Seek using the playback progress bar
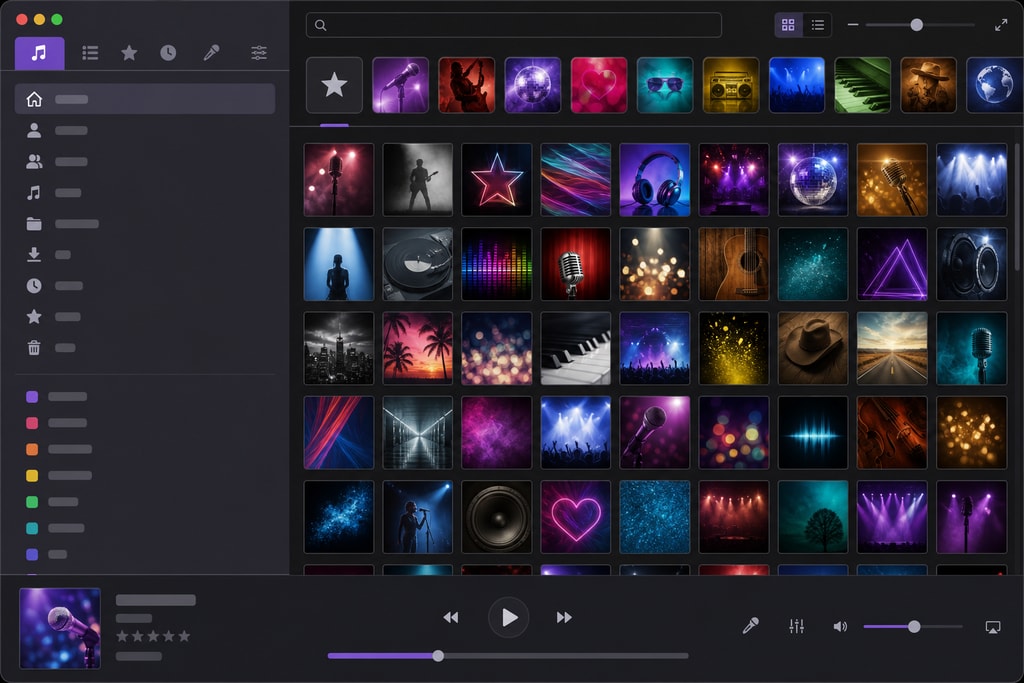The width and height of the screenshot is (1024, 683). (508, 656)
